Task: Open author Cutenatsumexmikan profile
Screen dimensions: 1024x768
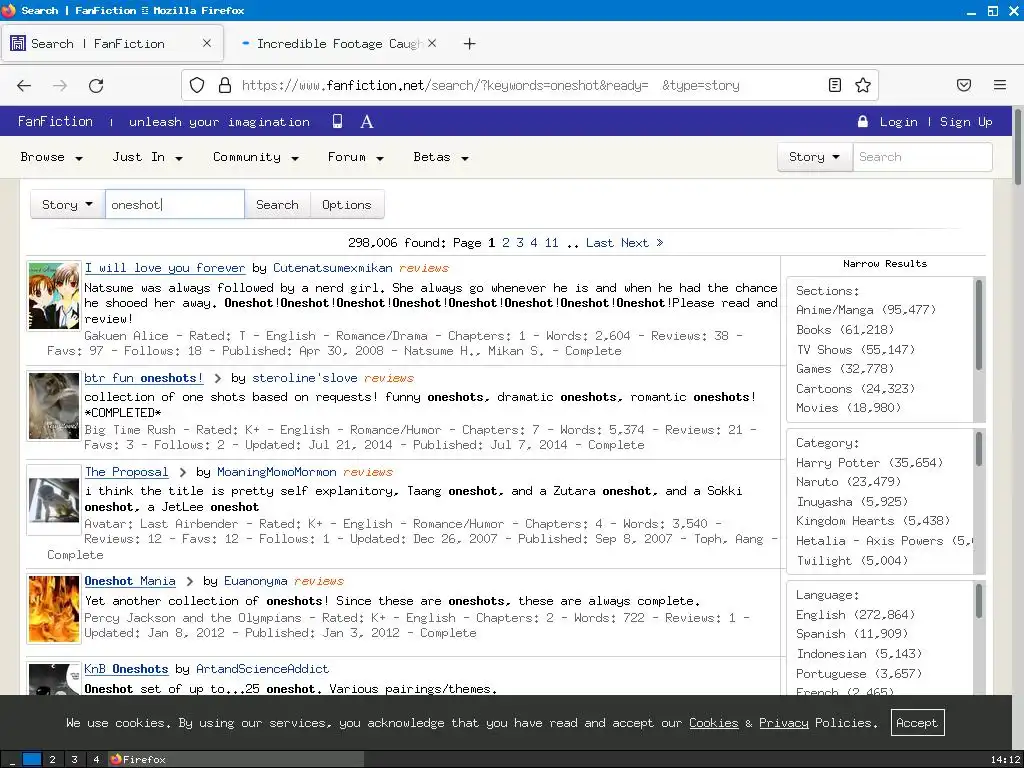Action: click(333, 268)
